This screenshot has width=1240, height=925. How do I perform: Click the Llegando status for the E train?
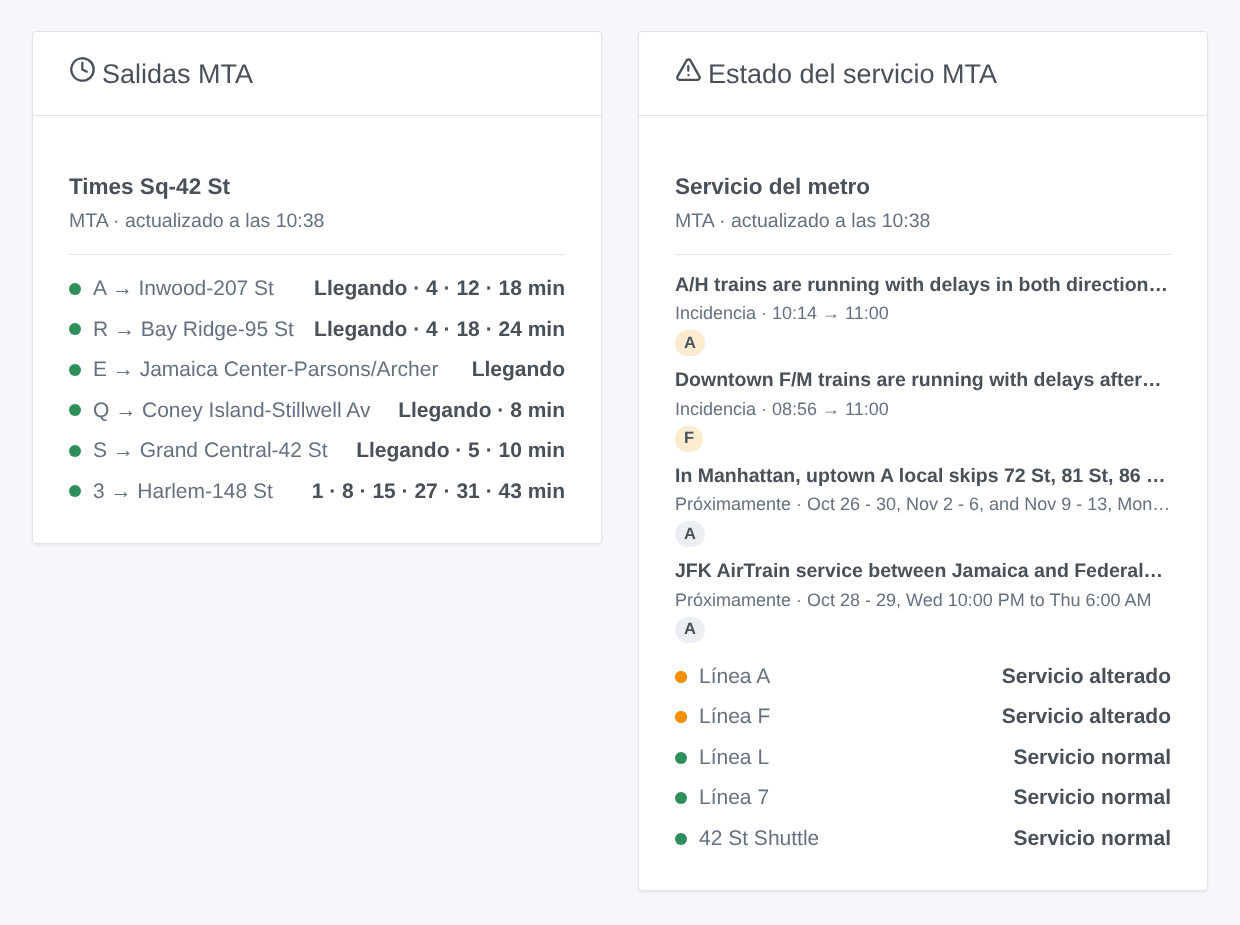click(x=518, y=370)
